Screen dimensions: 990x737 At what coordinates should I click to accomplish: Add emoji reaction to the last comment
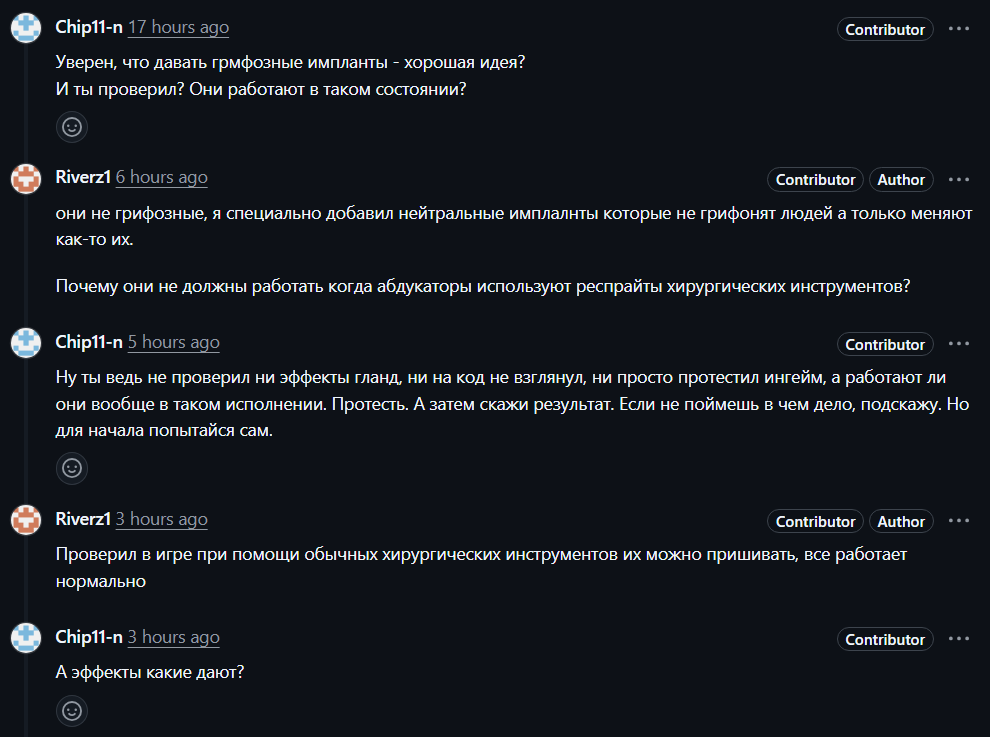[72, 710]
